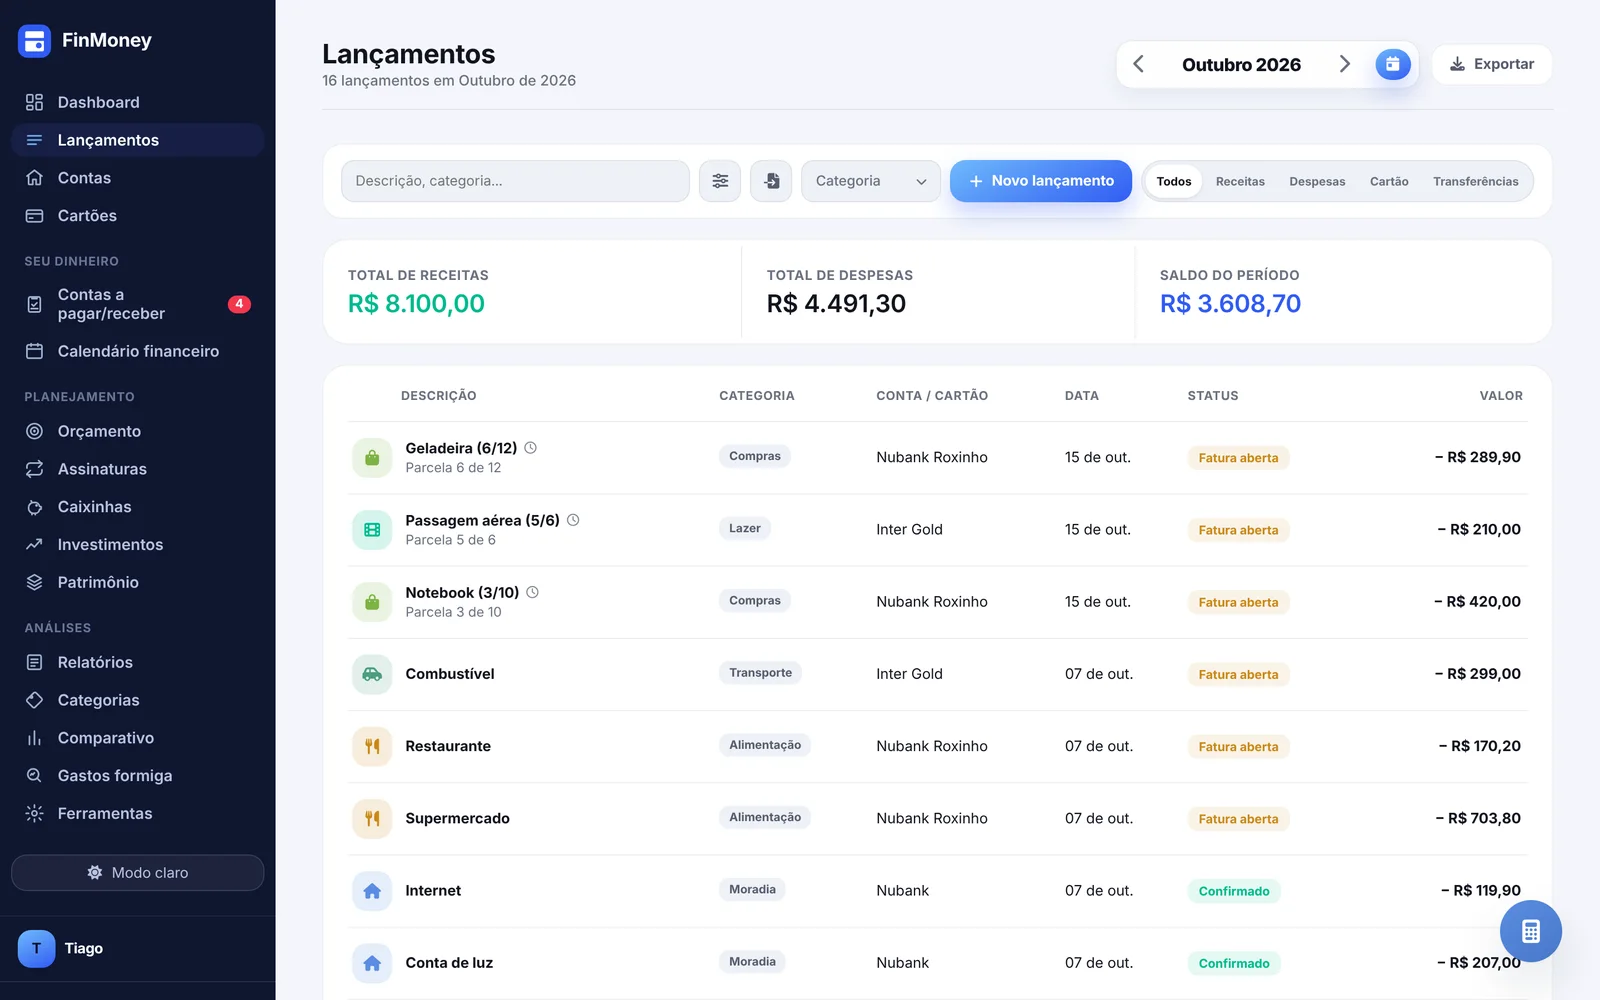
Task: Click the ticket icon for Passagem aérea
Action: (372, 530)
